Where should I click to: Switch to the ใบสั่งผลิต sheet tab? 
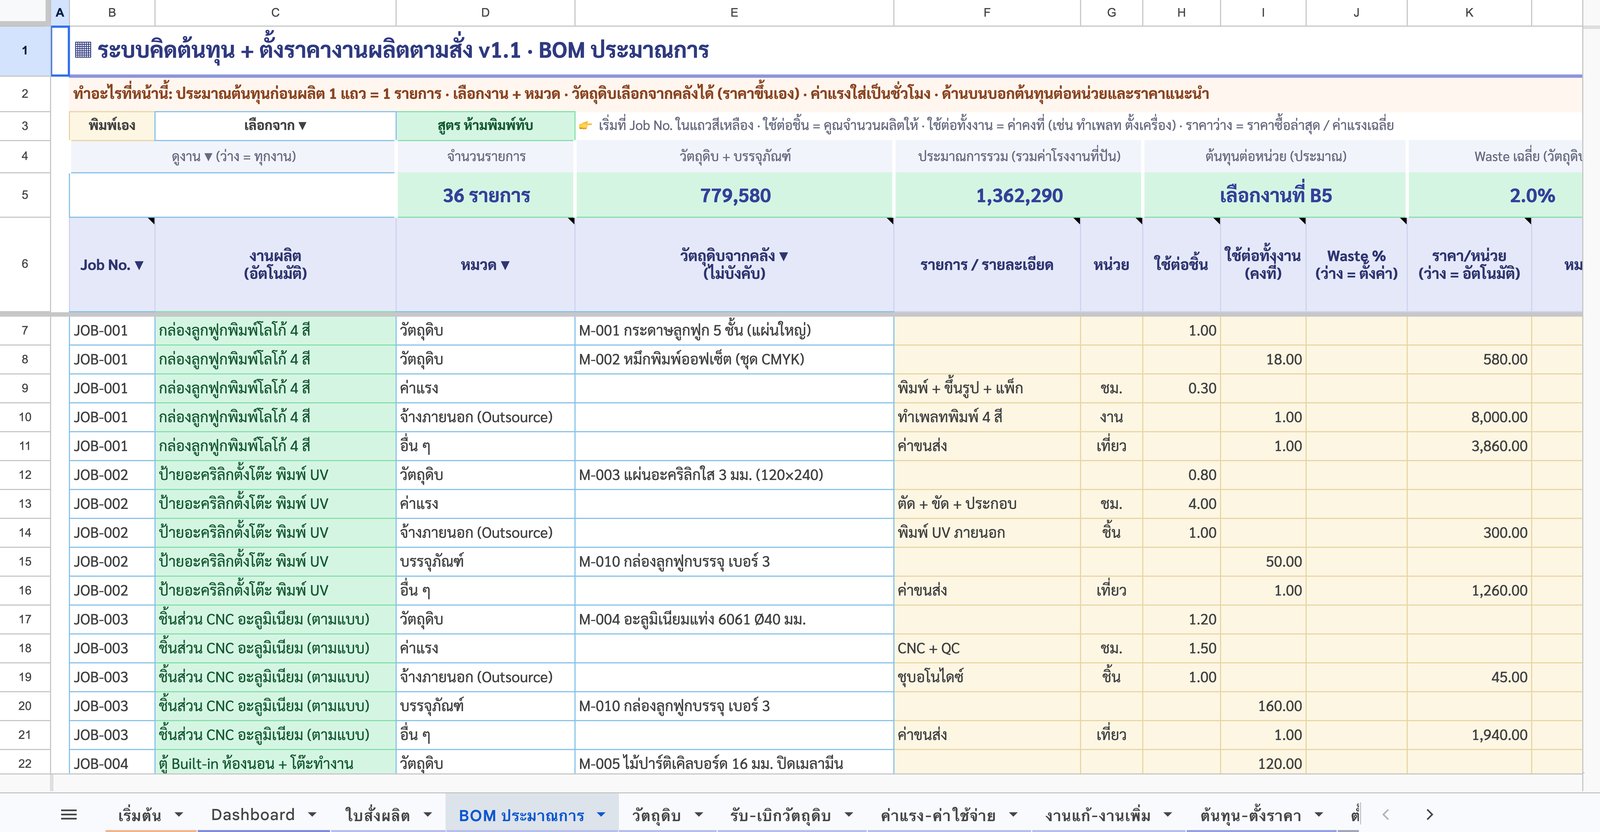tap(377, 815)
